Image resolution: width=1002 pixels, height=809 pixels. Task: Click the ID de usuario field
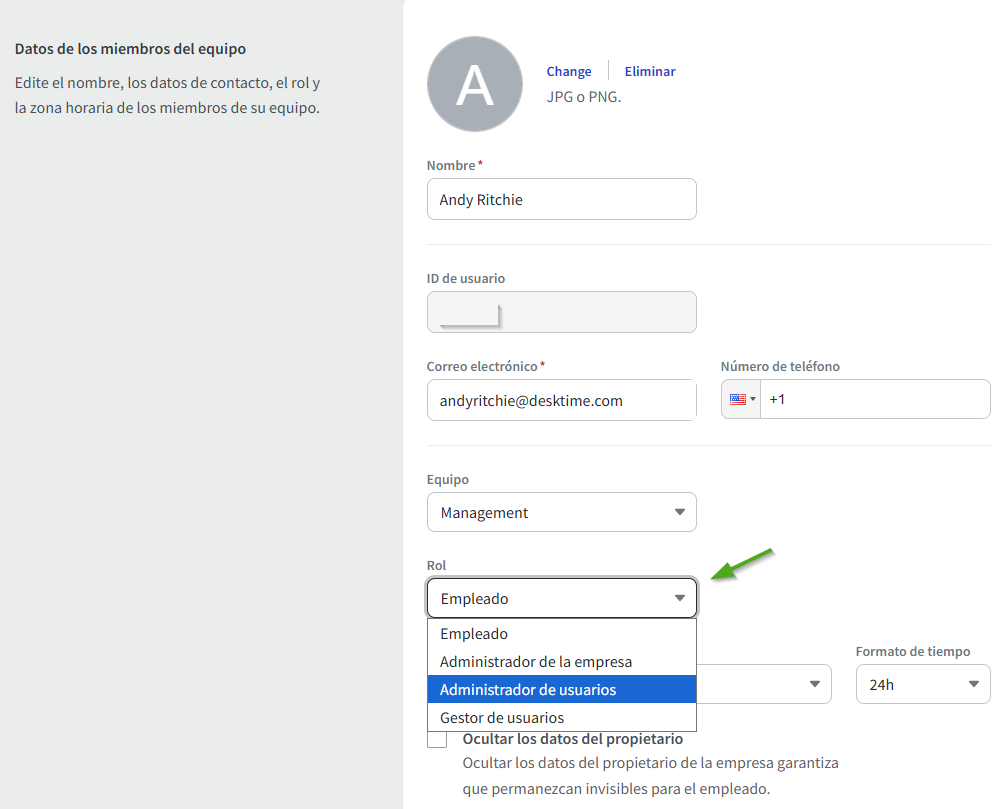click(x=560, y=312)
